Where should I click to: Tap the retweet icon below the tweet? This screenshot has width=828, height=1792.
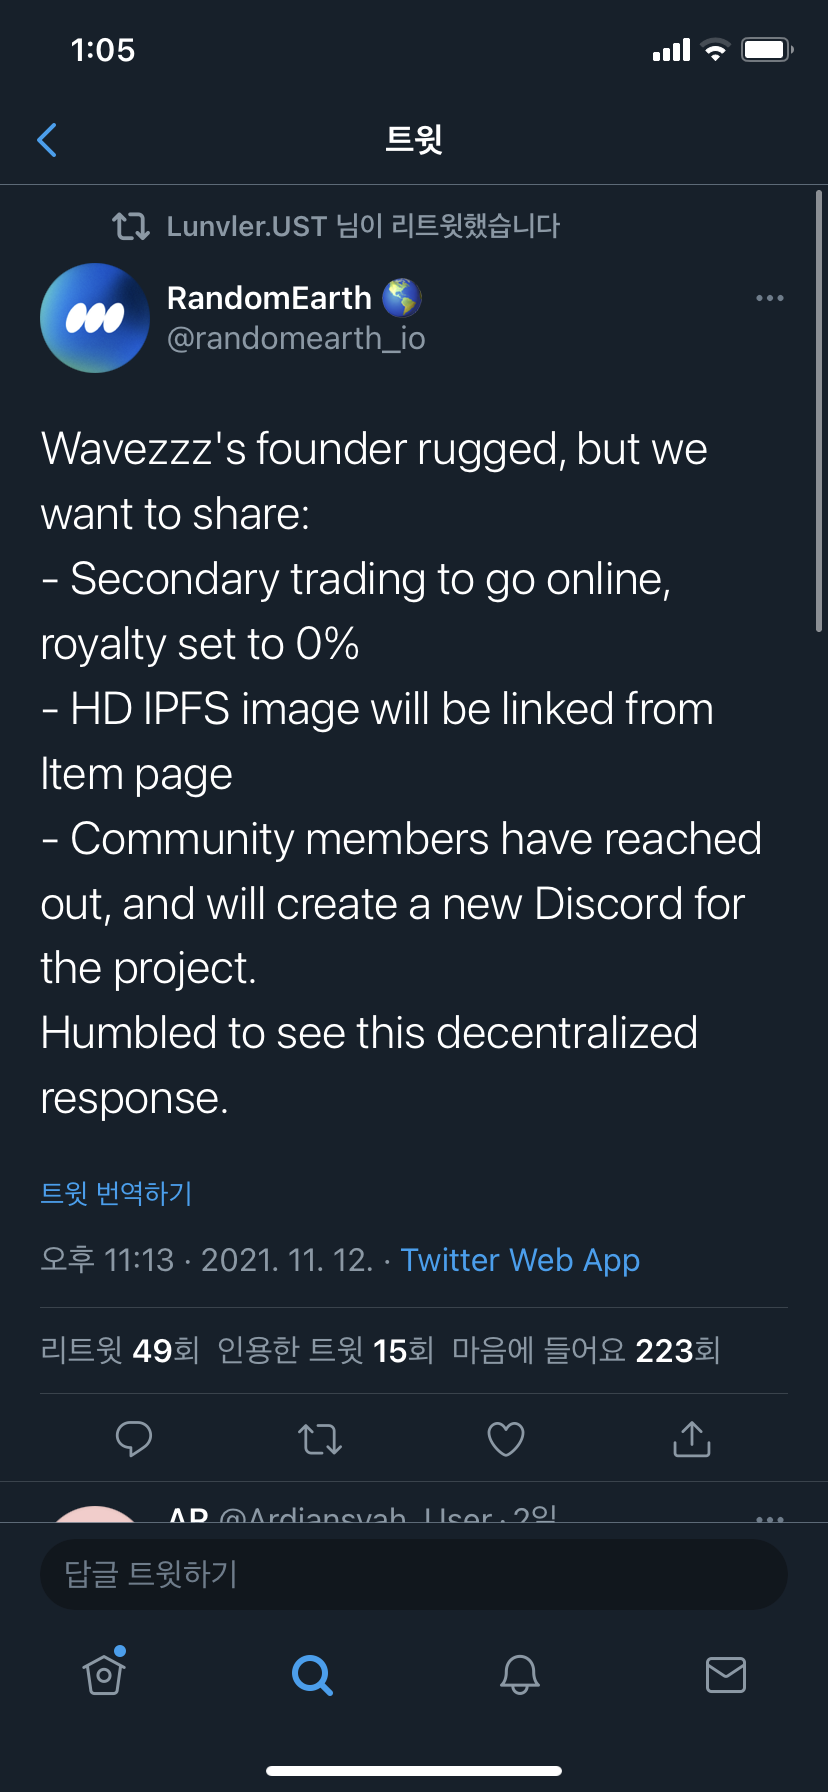tap(320, 1439)
